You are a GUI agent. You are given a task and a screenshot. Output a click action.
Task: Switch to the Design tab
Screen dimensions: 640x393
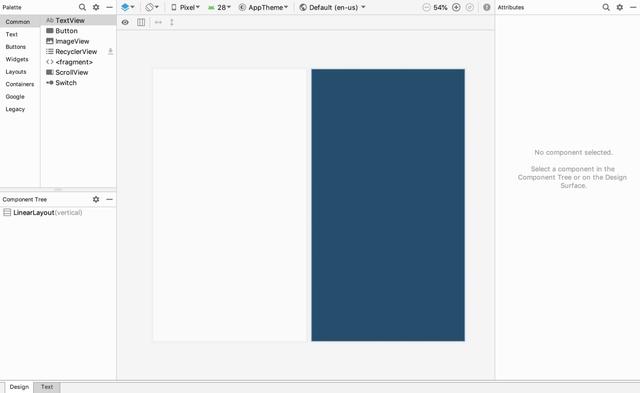[x=19, y=387]
